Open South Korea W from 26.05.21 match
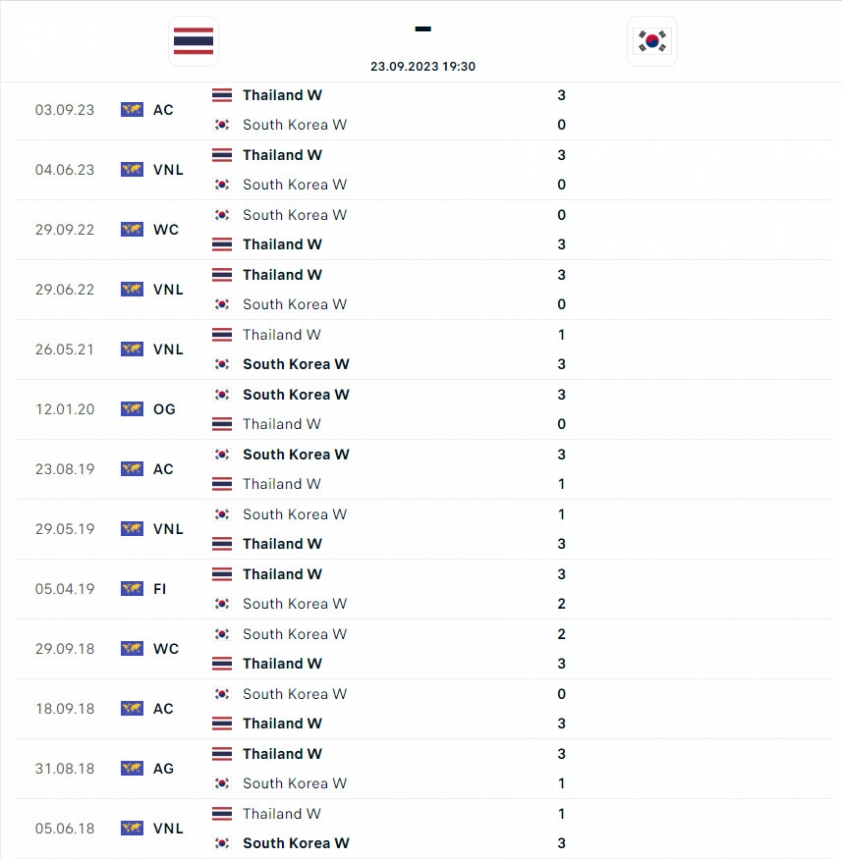 296,364
